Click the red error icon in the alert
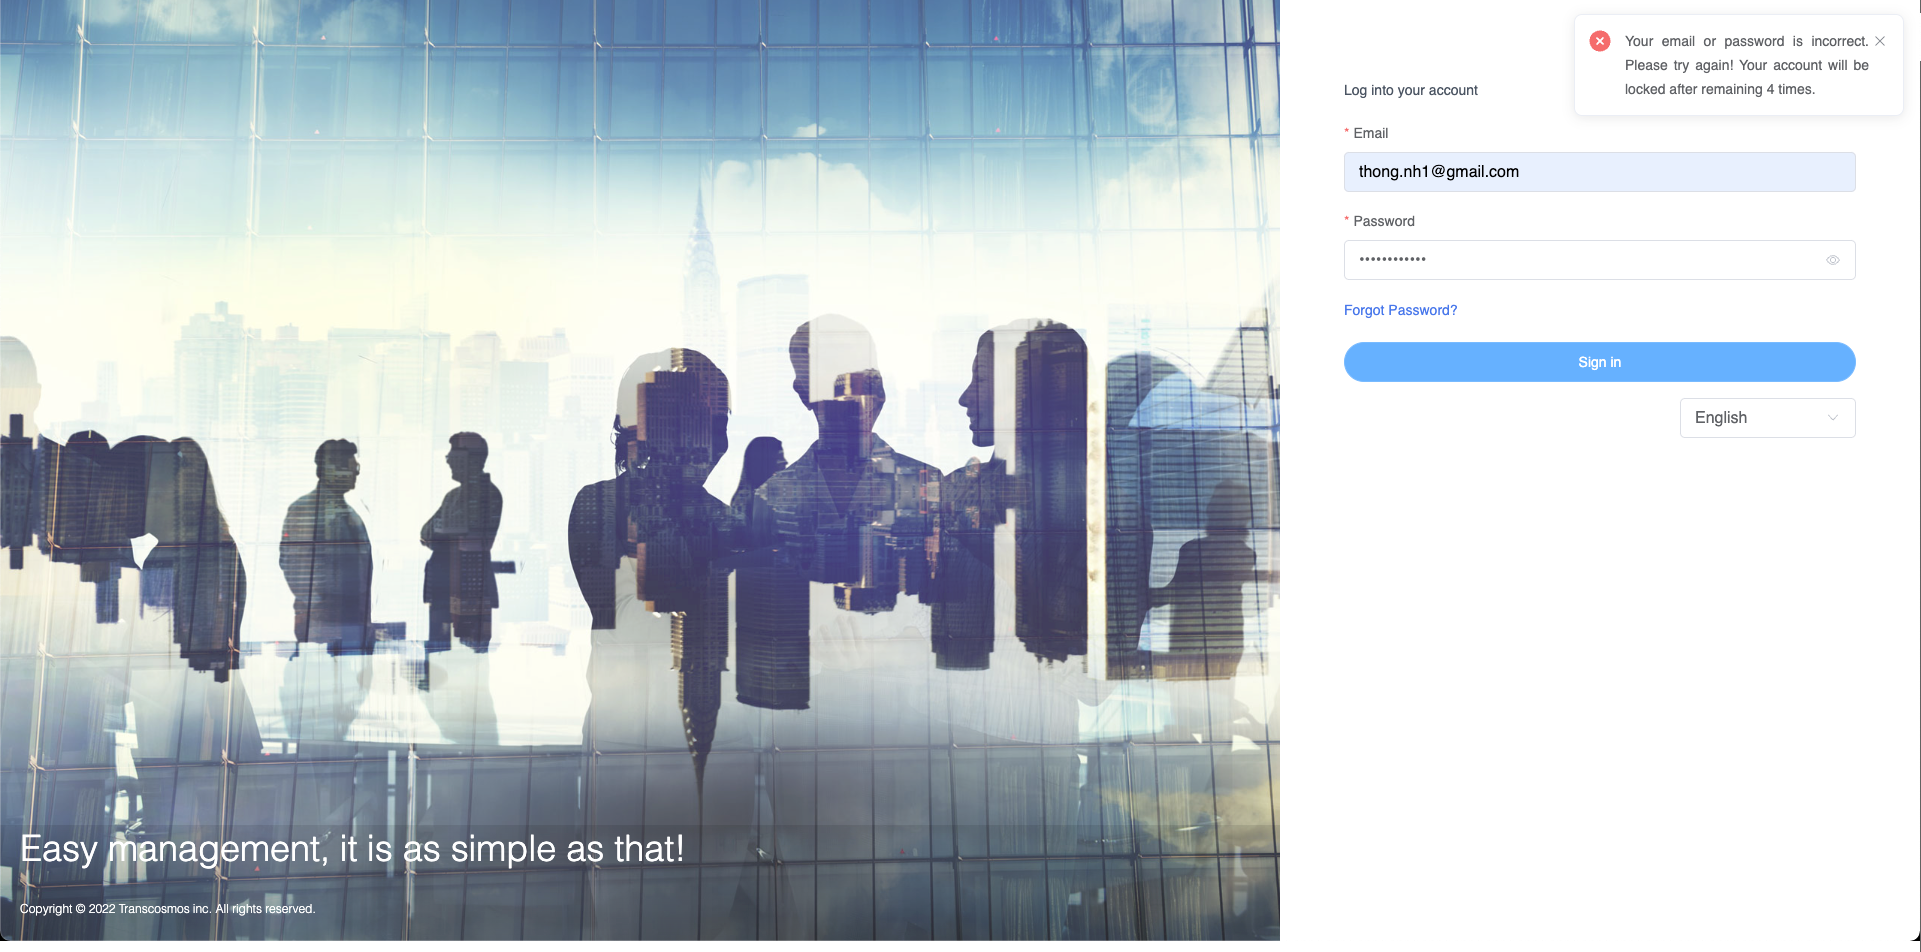This screenshot has width=1921, height=952. pos(1600,41)
